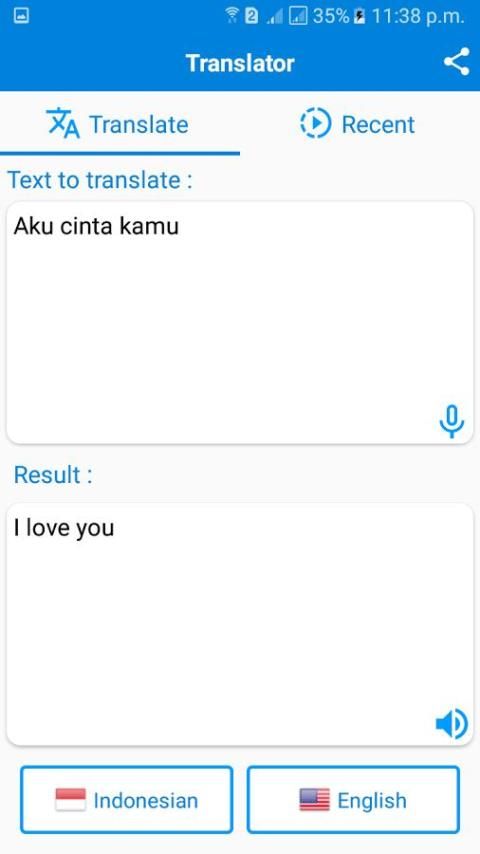Tap the Translator title in header
Viewport: 480px width, 854px height.
240,63
